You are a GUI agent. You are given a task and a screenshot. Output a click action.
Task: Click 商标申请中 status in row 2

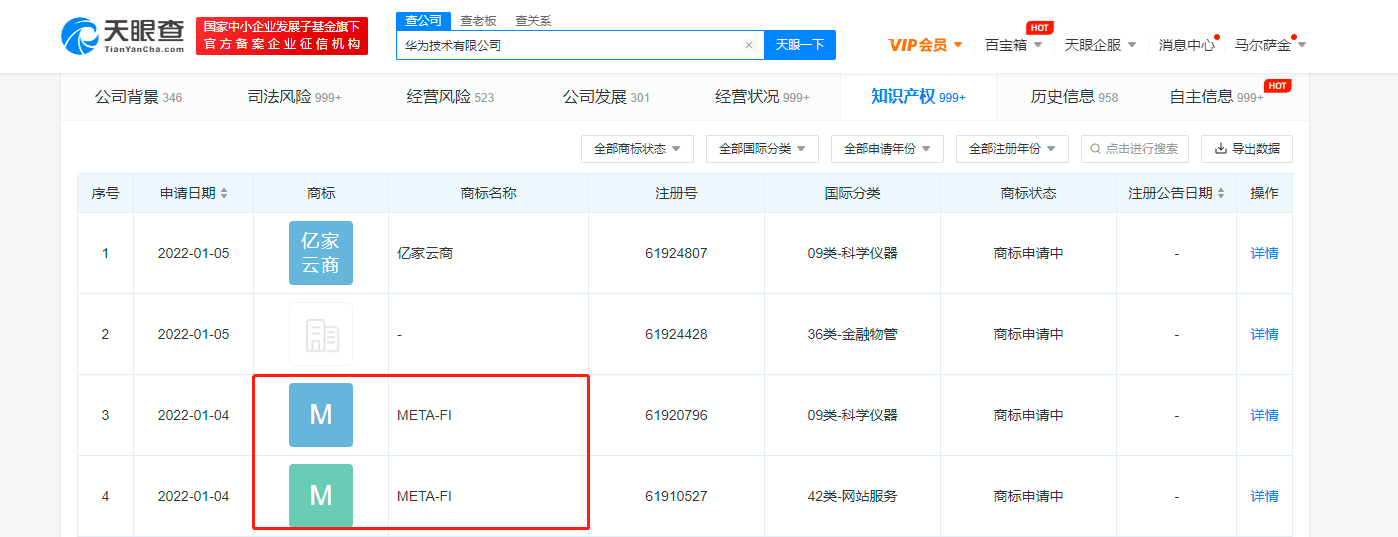(x=1028, y=334)
